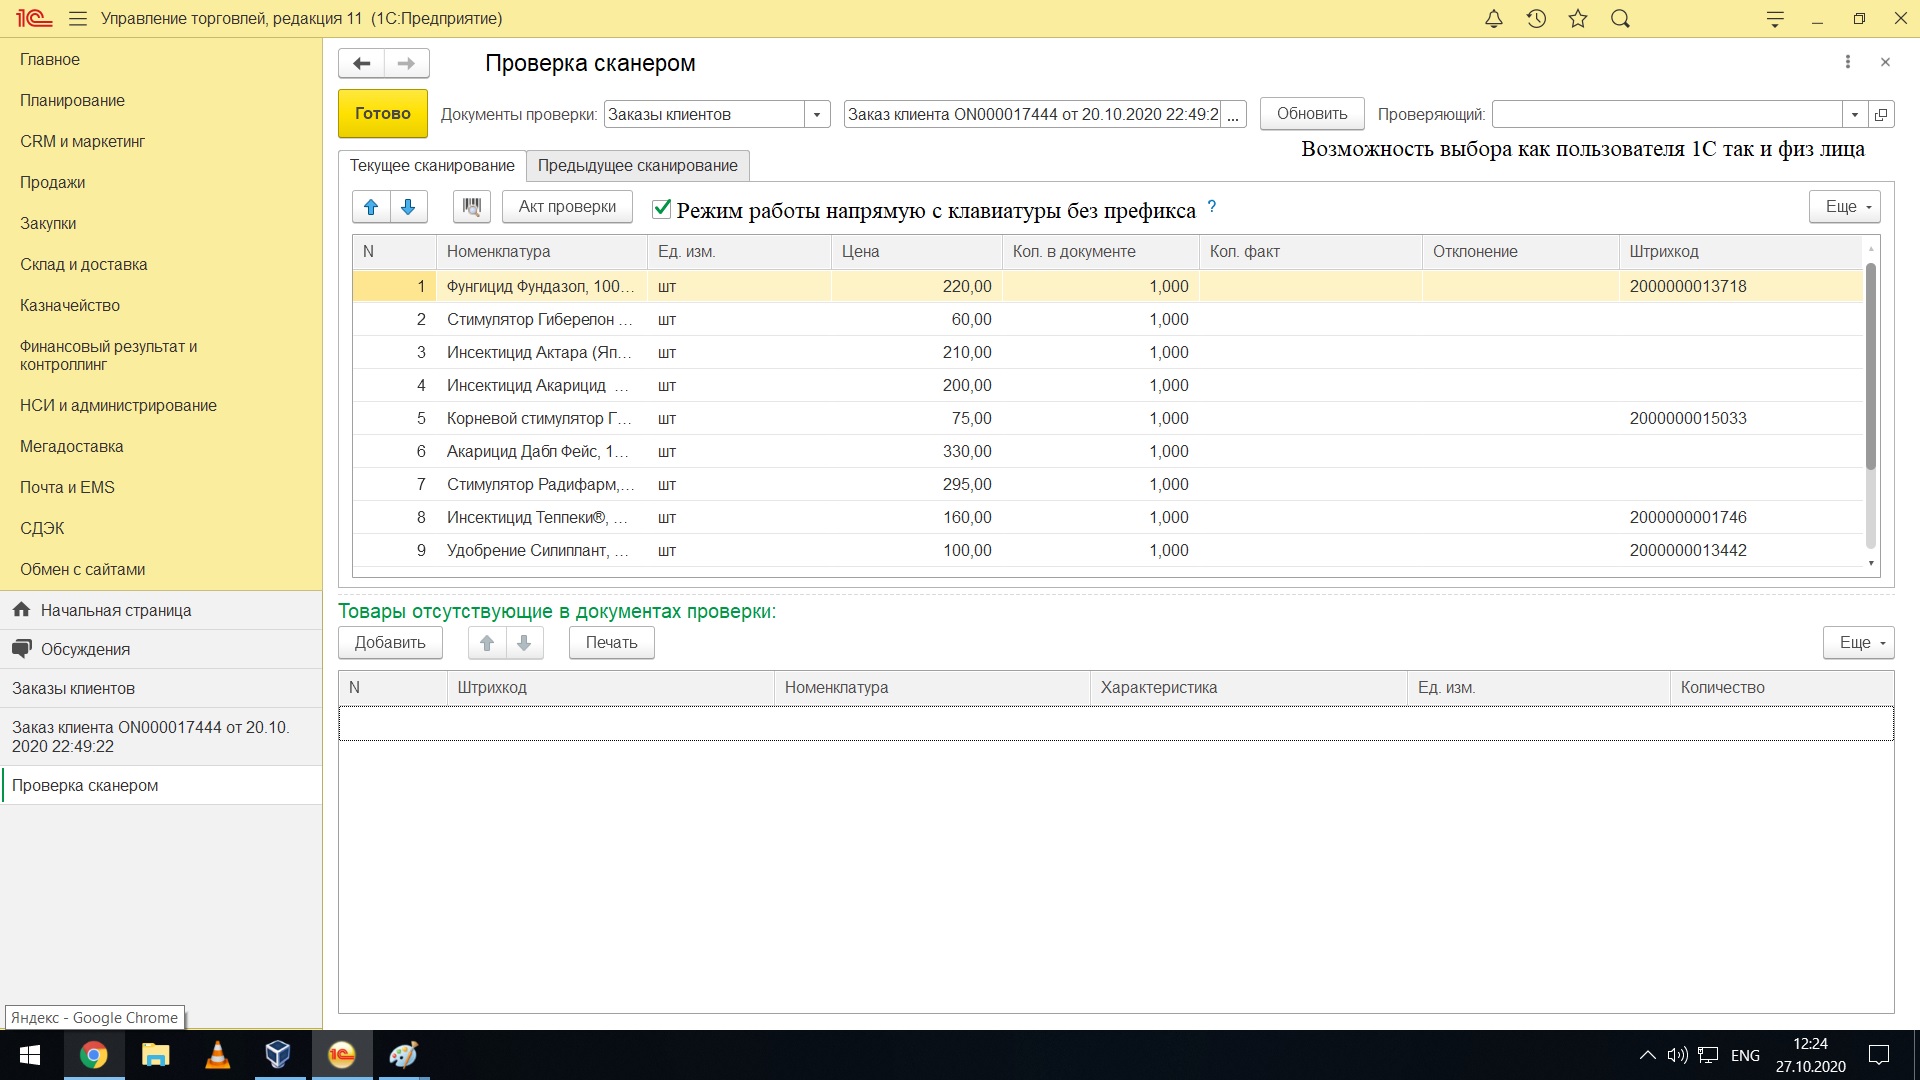This screenshot has height=1080, width=1920.
Task: Click the yellow Готово button
Action: pyautogui.click(x=383, y=114)
